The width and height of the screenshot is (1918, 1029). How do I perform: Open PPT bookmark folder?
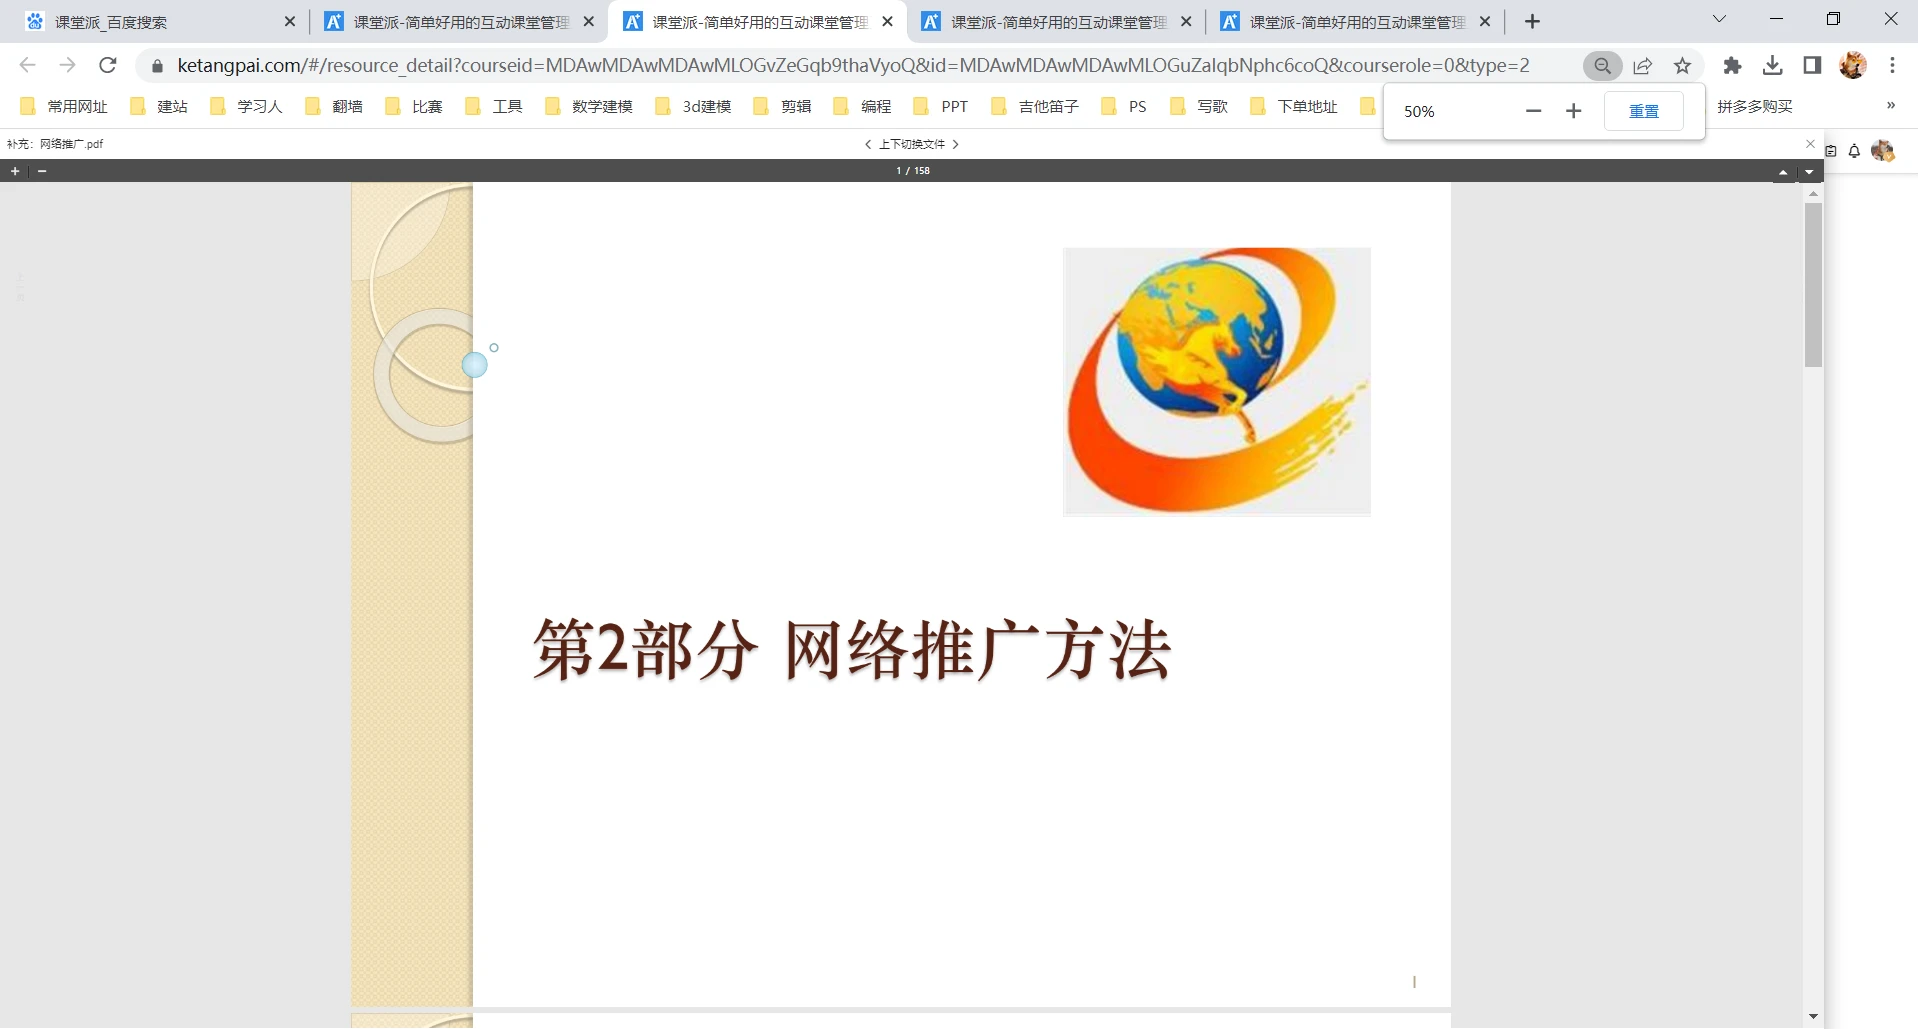coord(941,106)
